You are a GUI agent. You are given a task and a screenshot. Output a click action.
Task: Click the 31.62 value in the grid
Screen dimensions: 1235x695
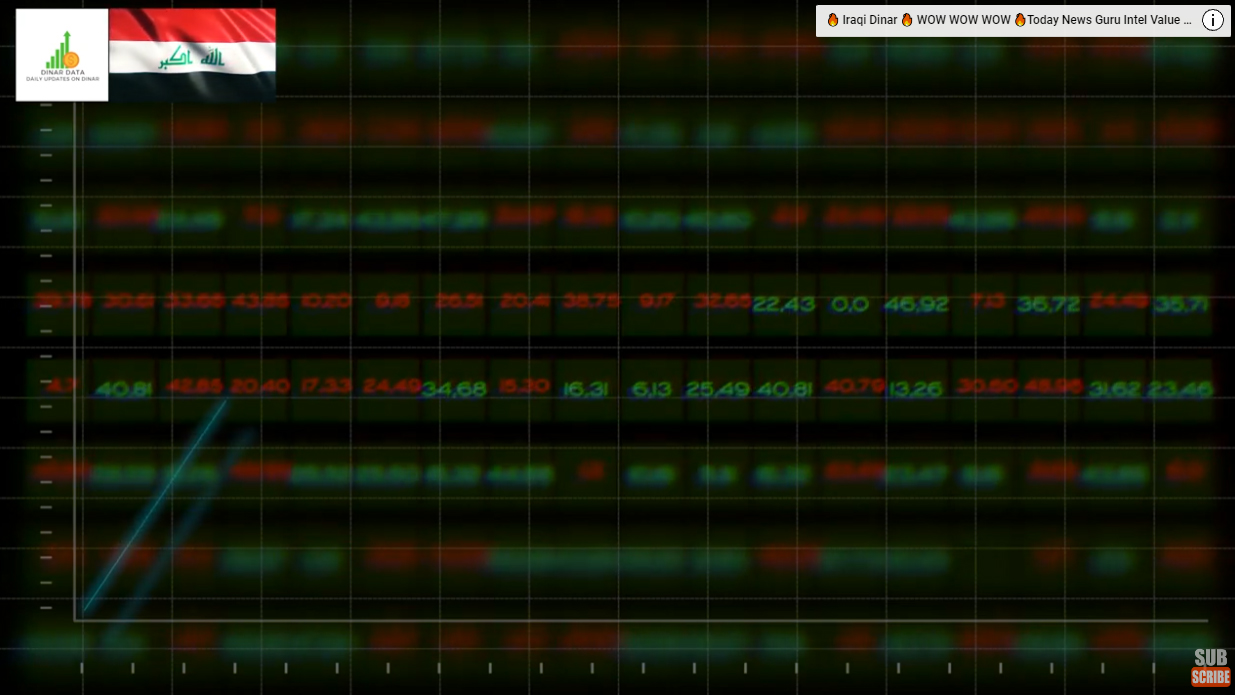pos(1115,388)
